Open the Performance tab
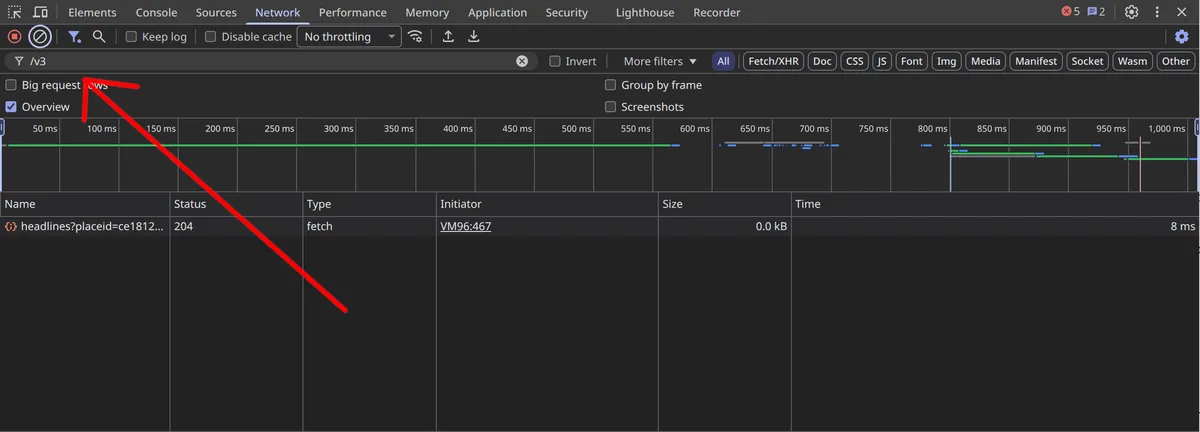The height and width of the screenshot is (432, 1200). (353, 12)
